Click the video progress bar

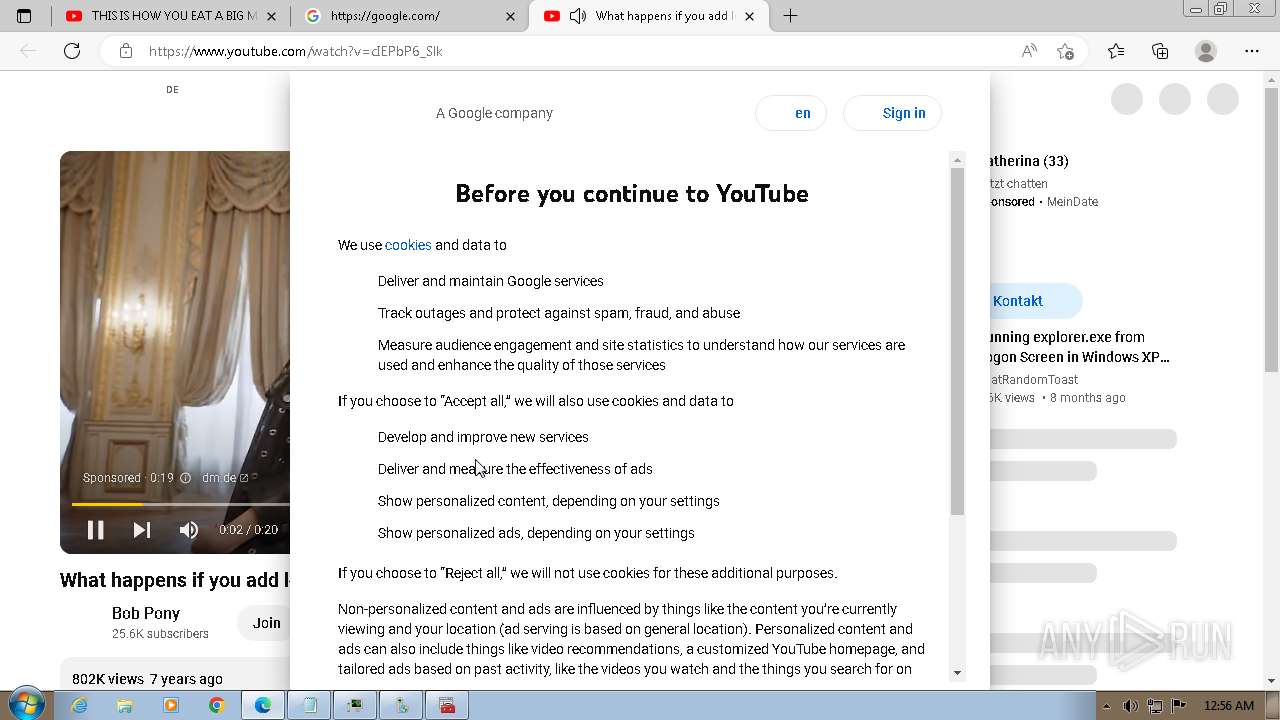click(x=180, y=504)
